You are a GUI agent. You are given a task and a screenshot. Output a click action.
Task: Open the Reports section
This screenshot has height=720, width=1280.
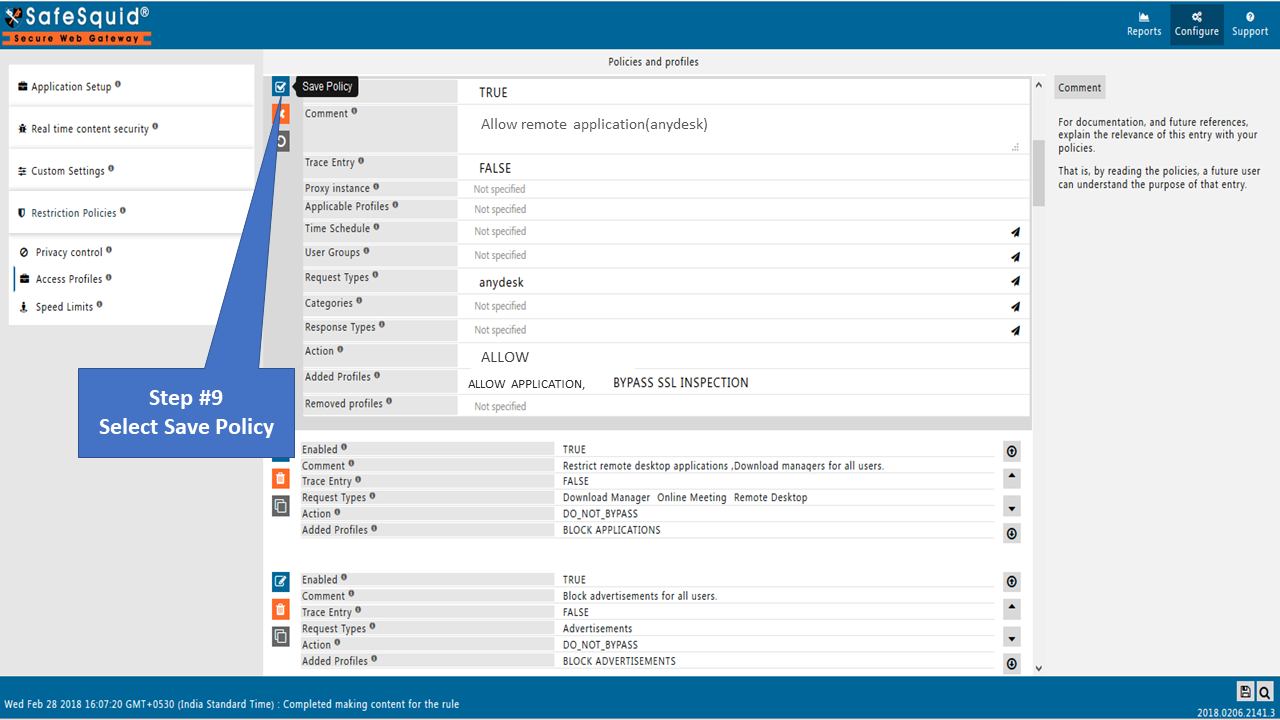point(1144,25)
